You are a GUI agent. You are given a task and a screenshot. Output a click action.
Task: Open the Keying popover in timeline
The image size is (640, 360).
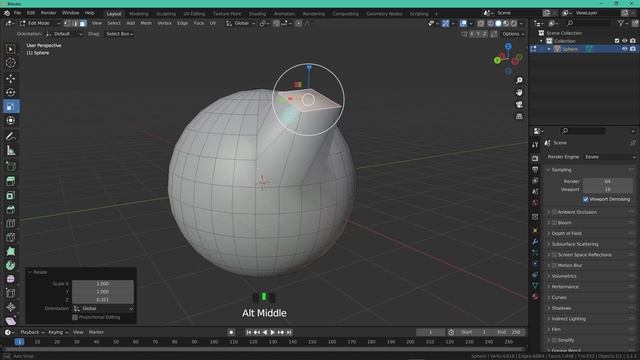point(58,332)
